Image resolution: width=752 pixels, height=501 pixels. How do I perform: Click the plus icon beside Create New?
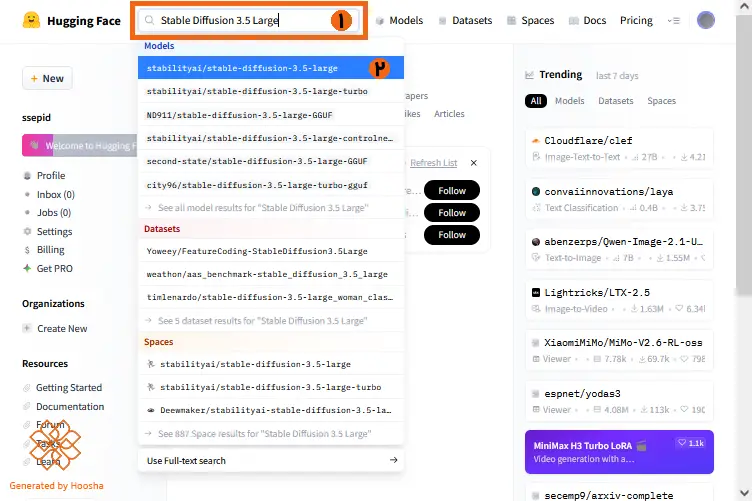point(27,328)
